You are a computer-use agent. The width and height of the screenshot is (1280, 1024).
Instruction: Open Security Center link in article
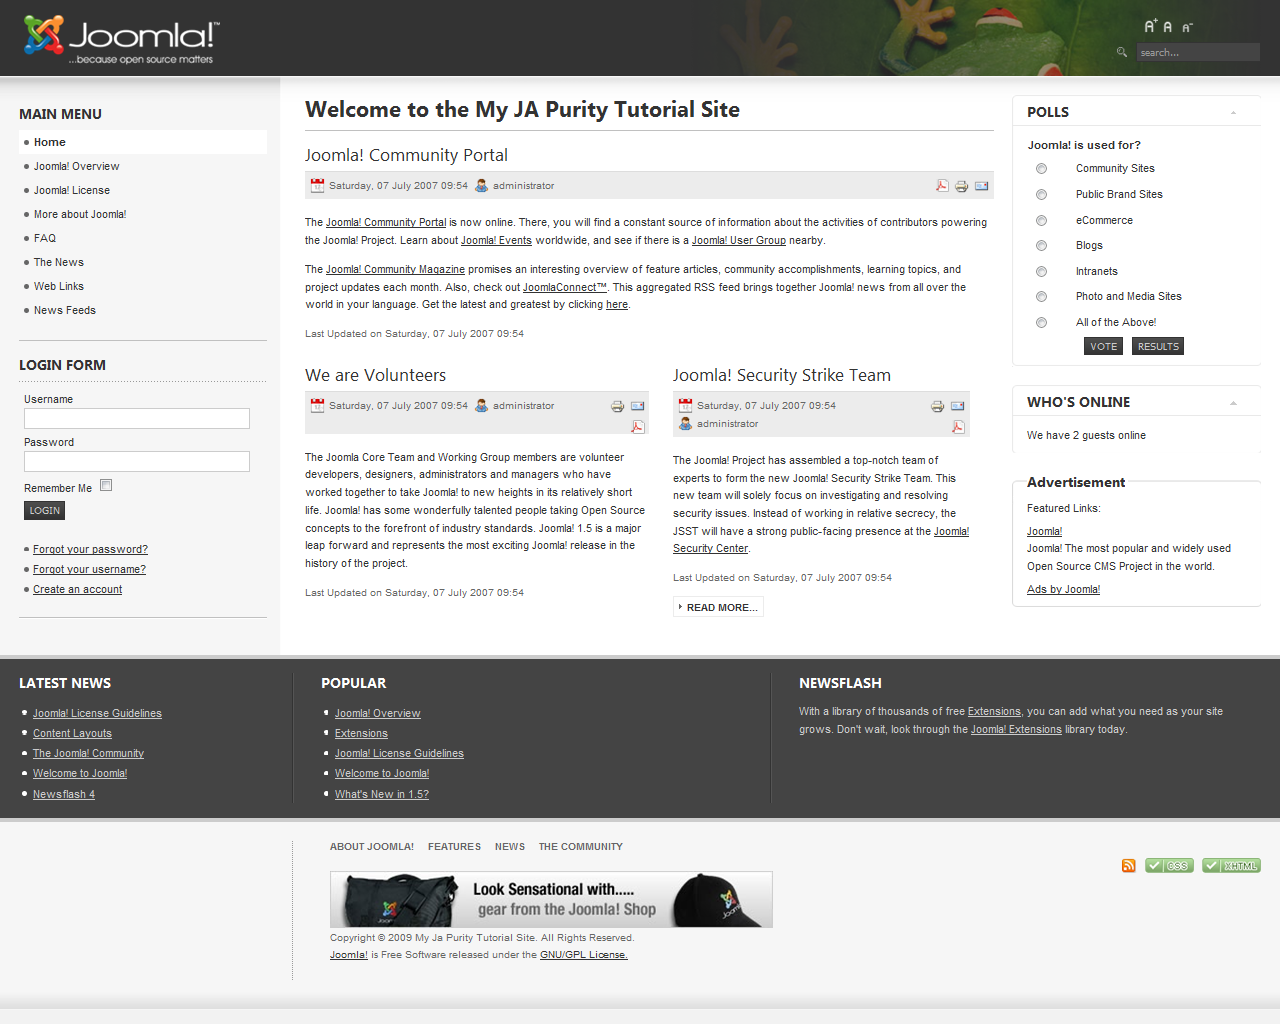coord(710,548)
